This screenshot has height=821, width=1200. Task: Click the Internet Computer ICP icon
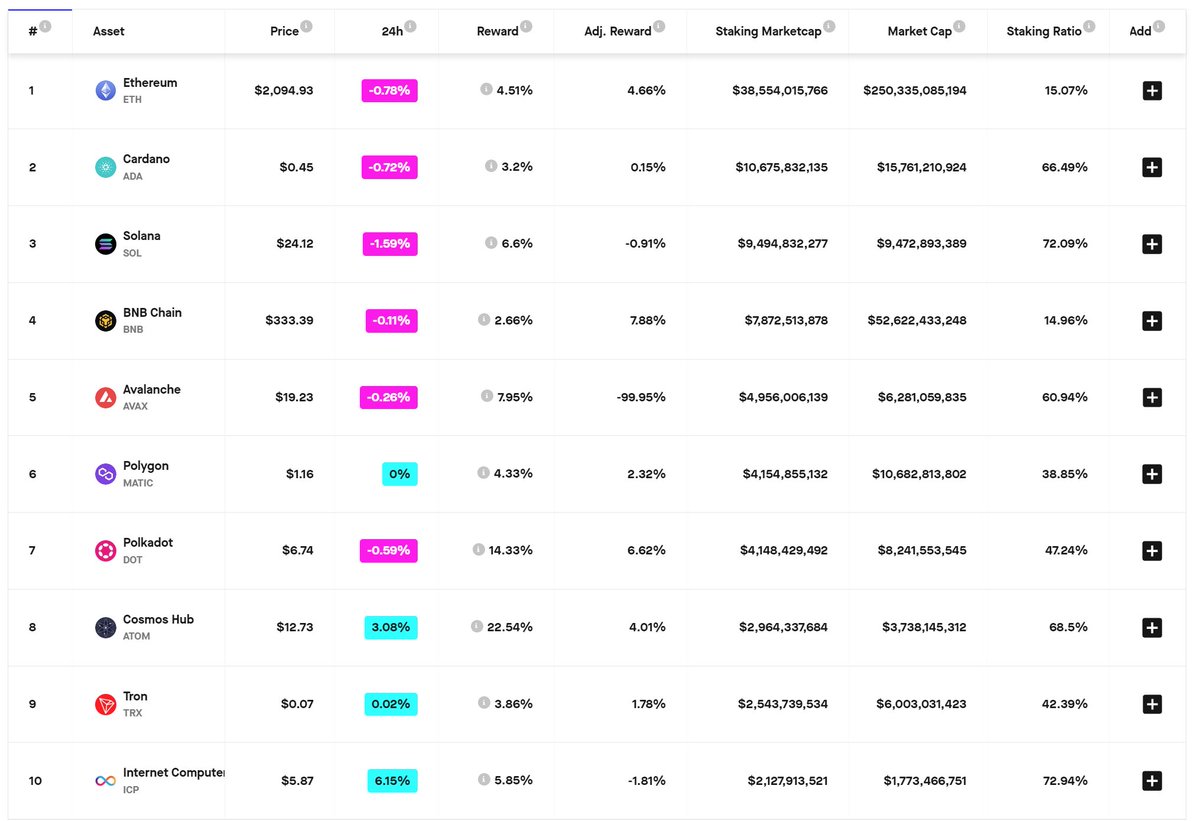pos(104,780)
